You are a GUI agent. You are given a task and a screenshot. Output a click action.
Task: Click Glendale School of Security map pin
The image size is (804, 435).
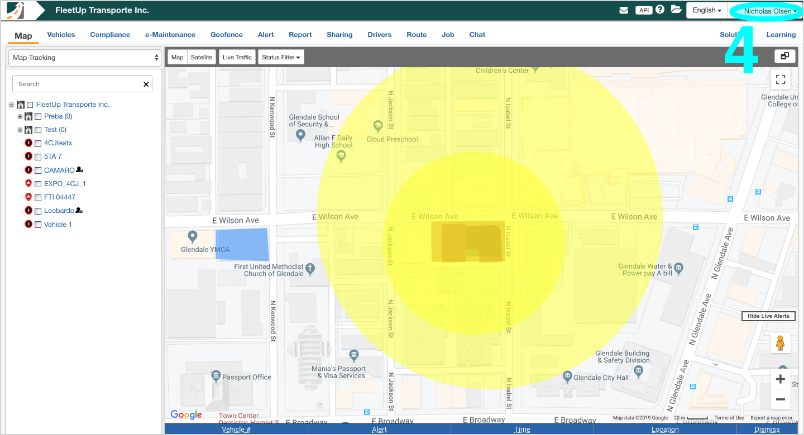pyautogui.click(x=301, y=135)
